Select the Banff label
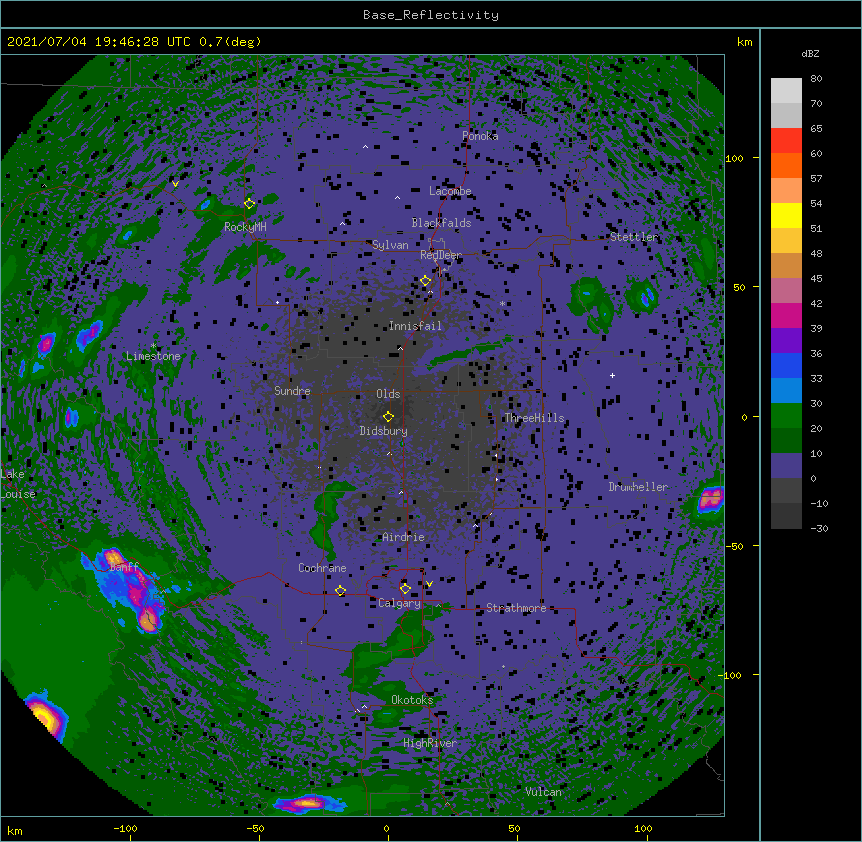Image resolution: width=862 pixels, height=842 pixels. [124, 567]
